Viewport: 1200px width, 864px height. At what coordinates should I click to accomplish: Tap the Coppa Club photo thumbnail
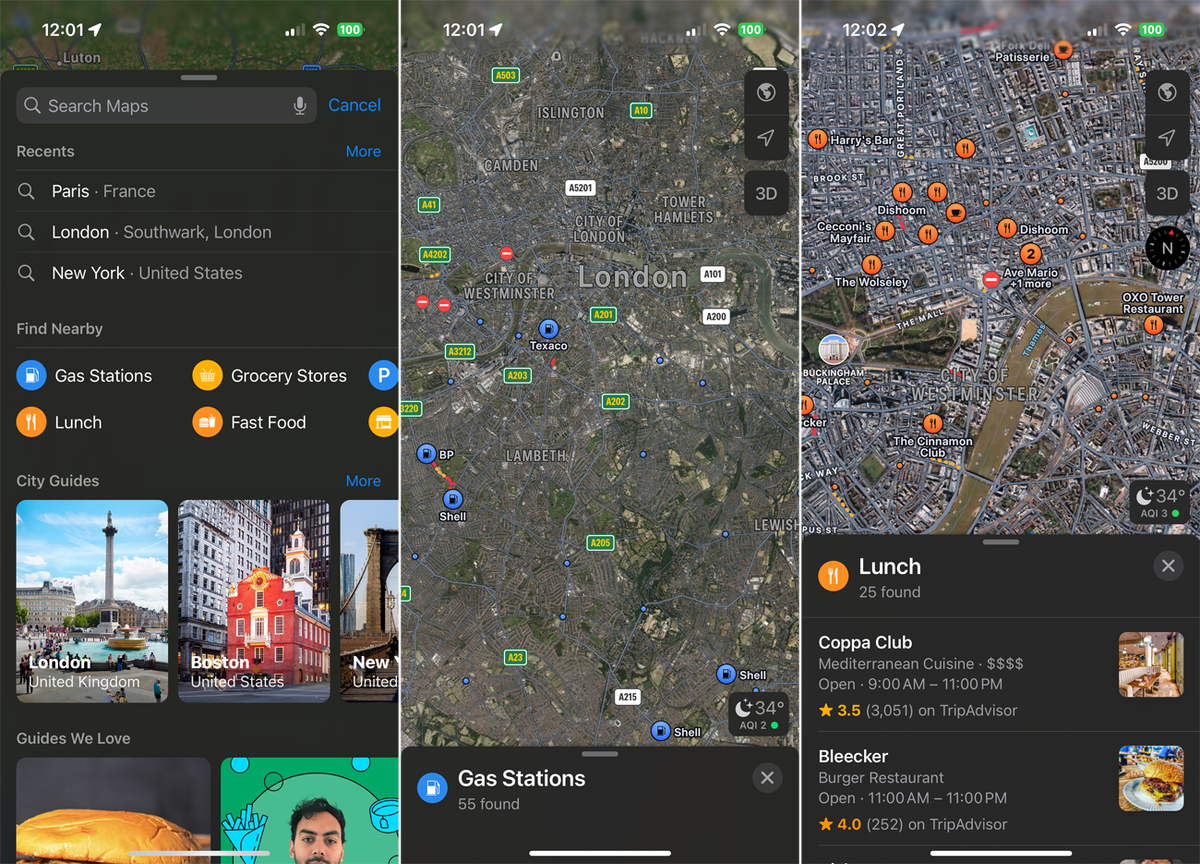1151,664
